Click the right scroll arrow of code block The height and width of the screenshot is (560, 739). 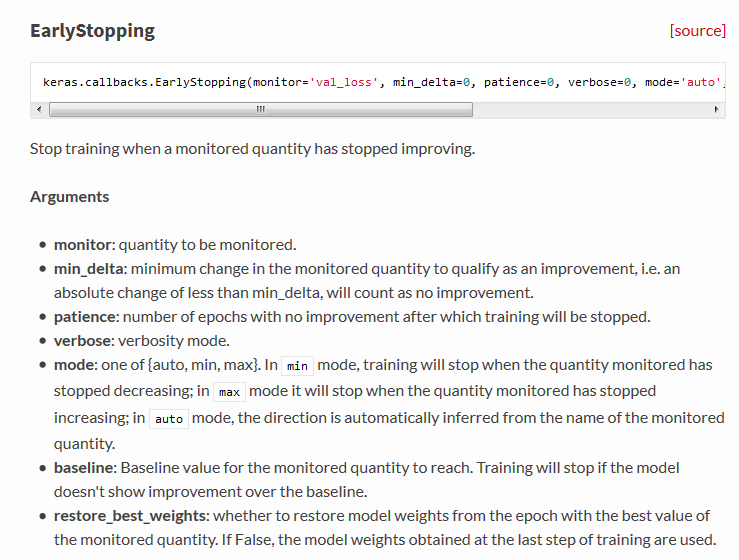pos(718,108)
